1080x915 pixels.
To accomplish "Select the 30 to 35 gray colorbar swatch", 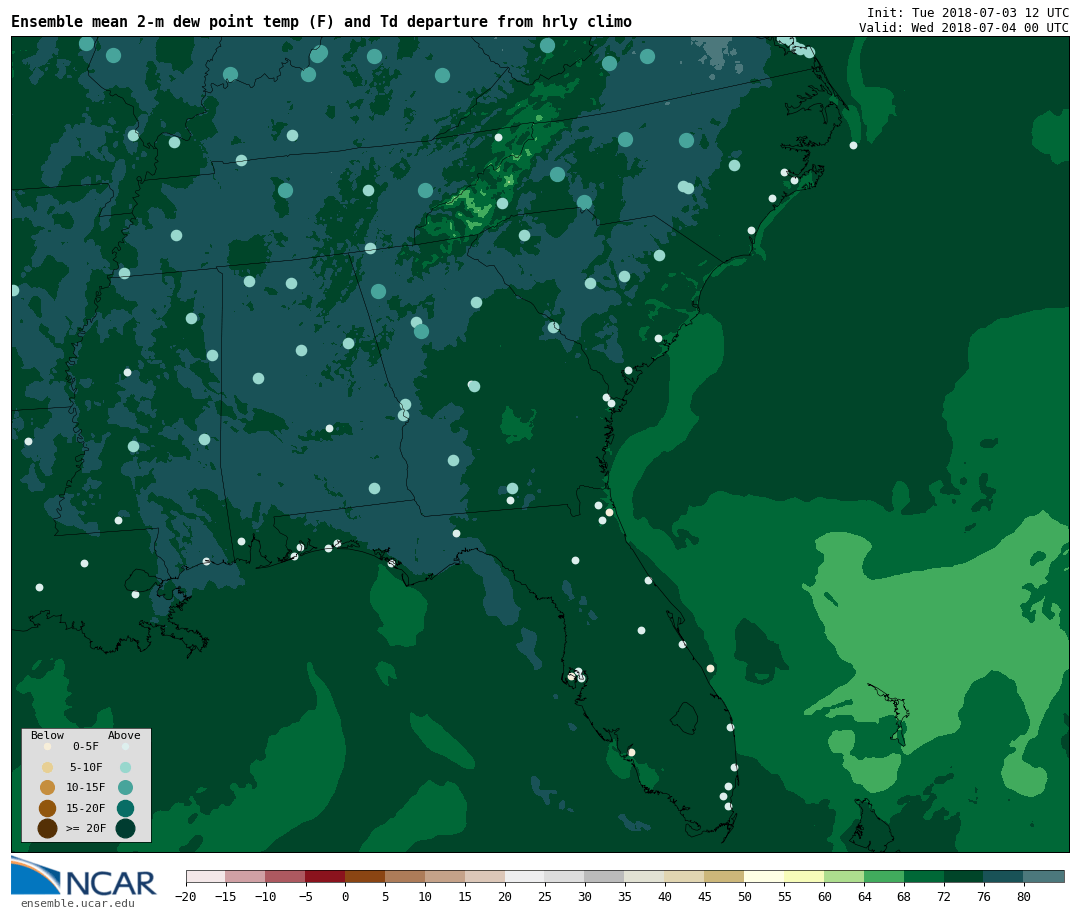I will click(x=605, y=876).
